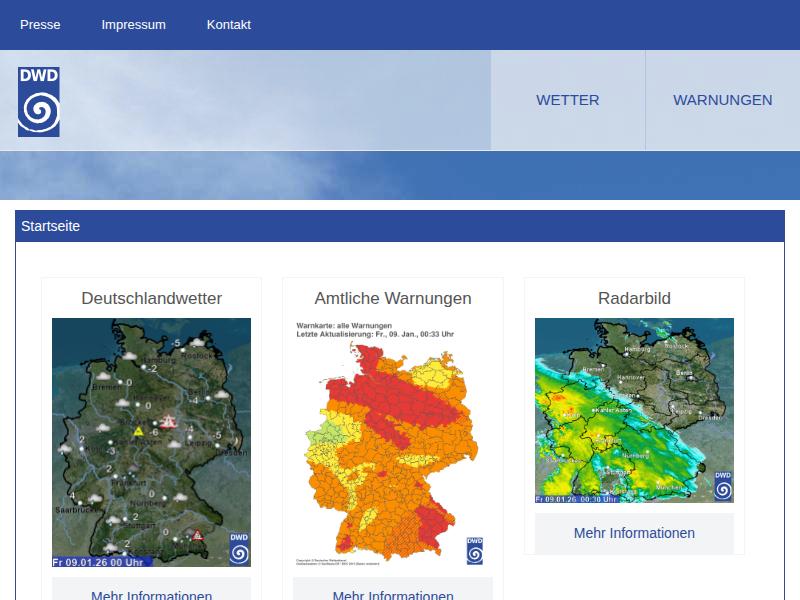Click DWD logo on warnings map
800x600 pixels.
475,551
